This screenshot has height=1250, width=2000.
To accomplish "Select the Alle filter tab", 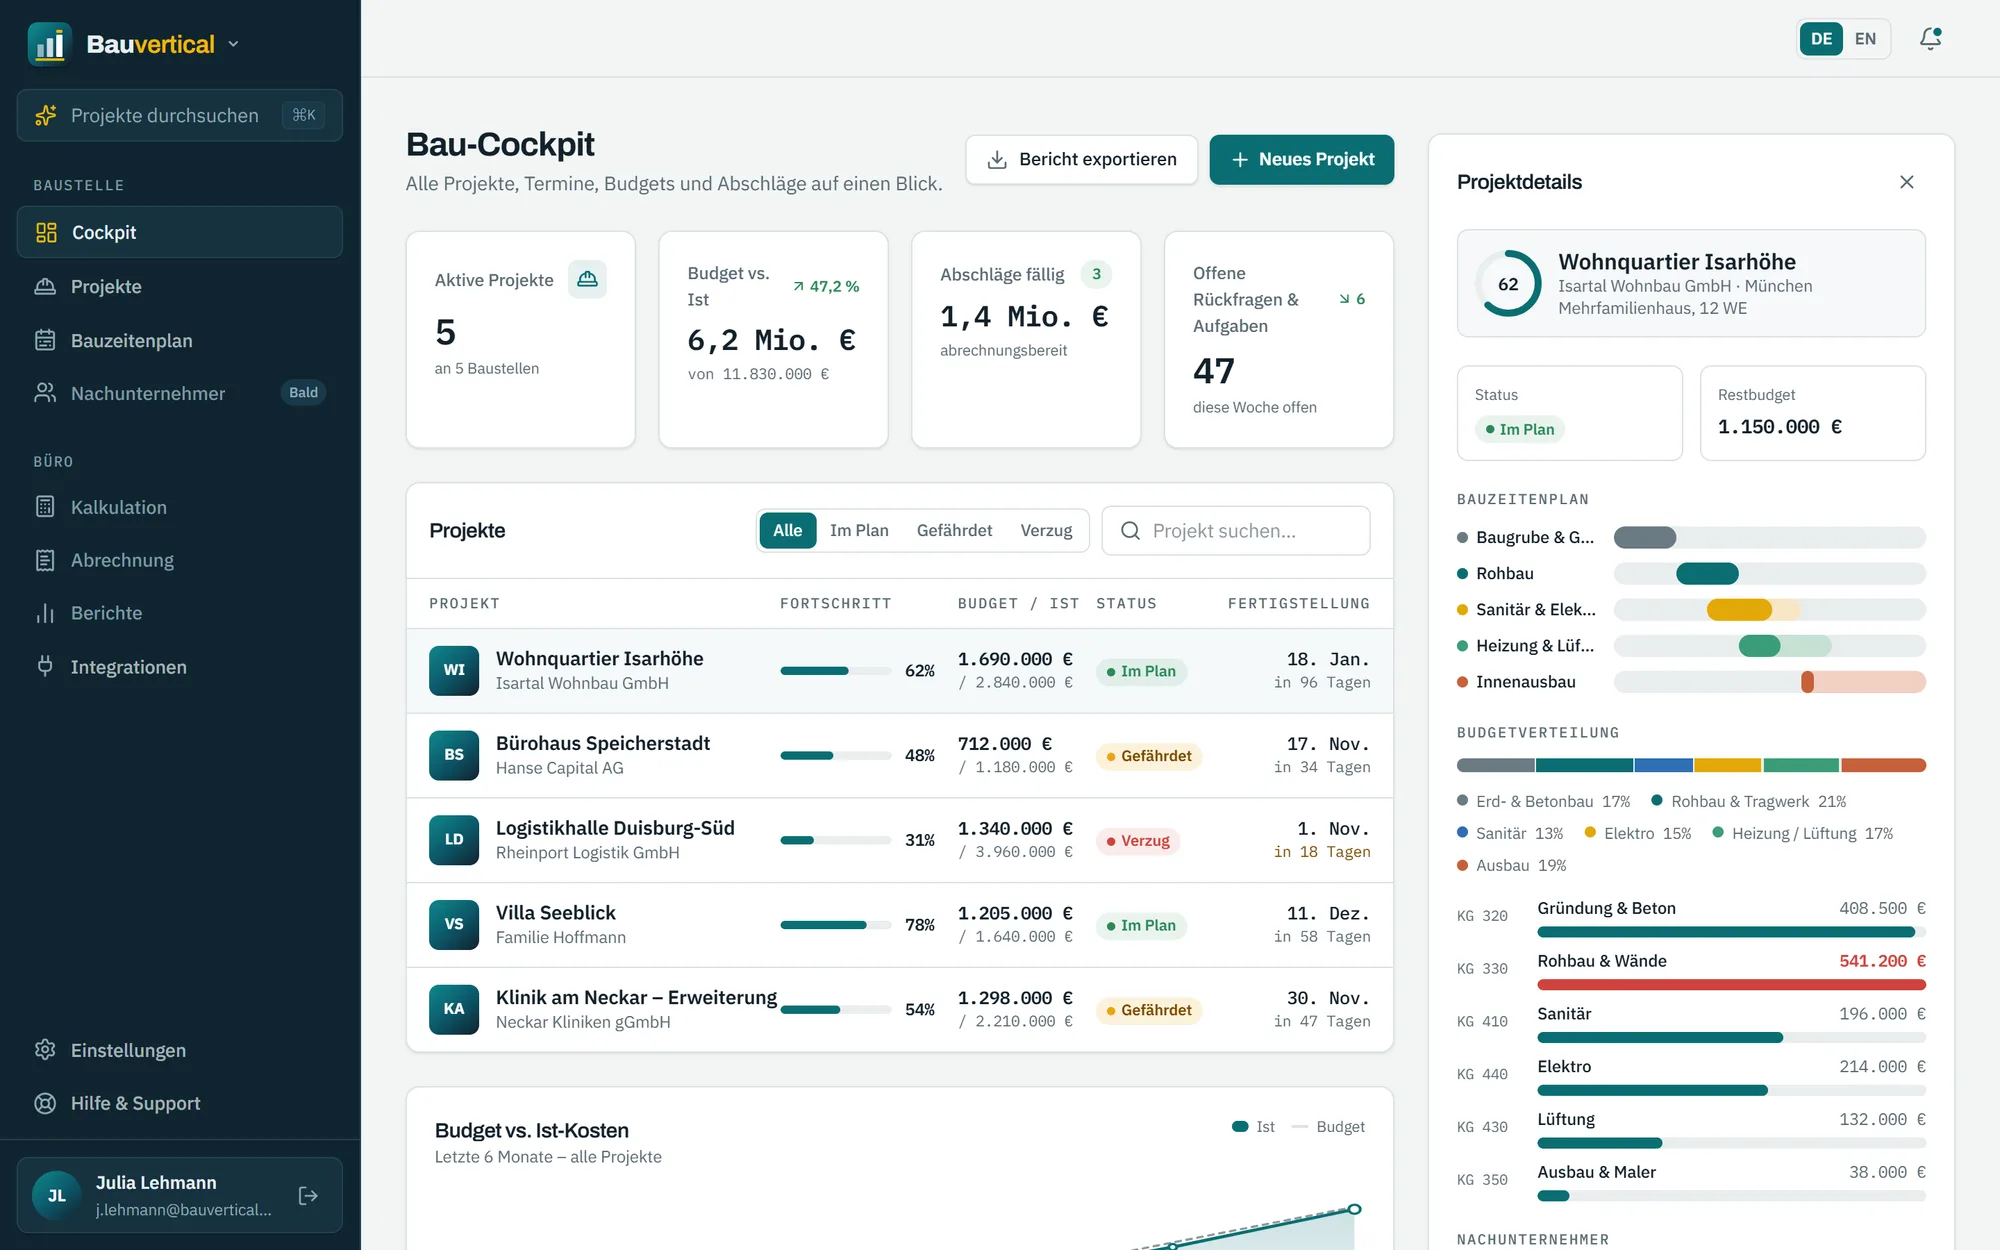I will (x=787, y=530).
